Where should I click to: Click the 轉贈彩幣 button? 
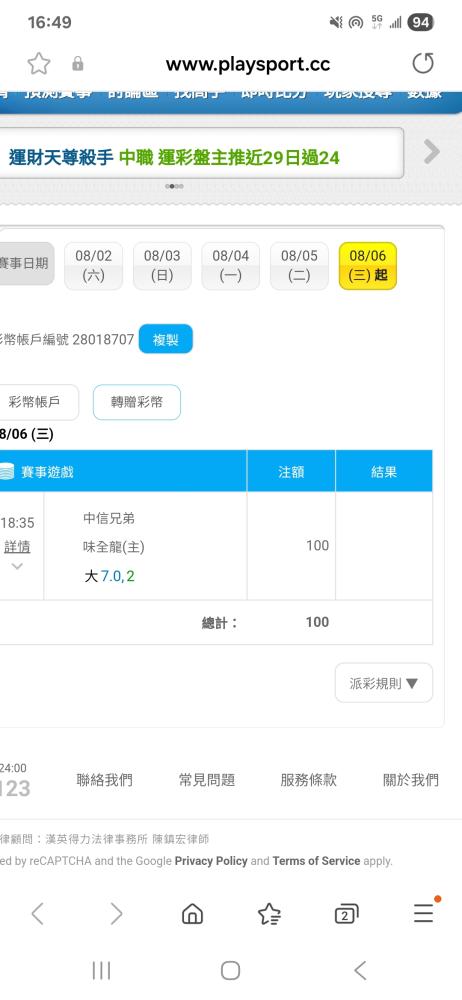coord(137,402)
